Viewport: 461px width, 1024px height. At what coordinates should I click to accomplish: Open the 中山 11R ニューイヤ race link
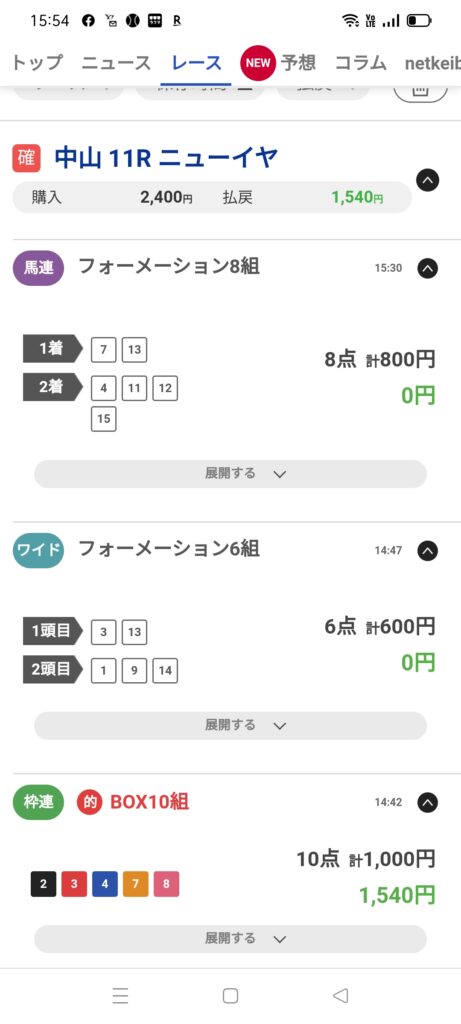166,158
